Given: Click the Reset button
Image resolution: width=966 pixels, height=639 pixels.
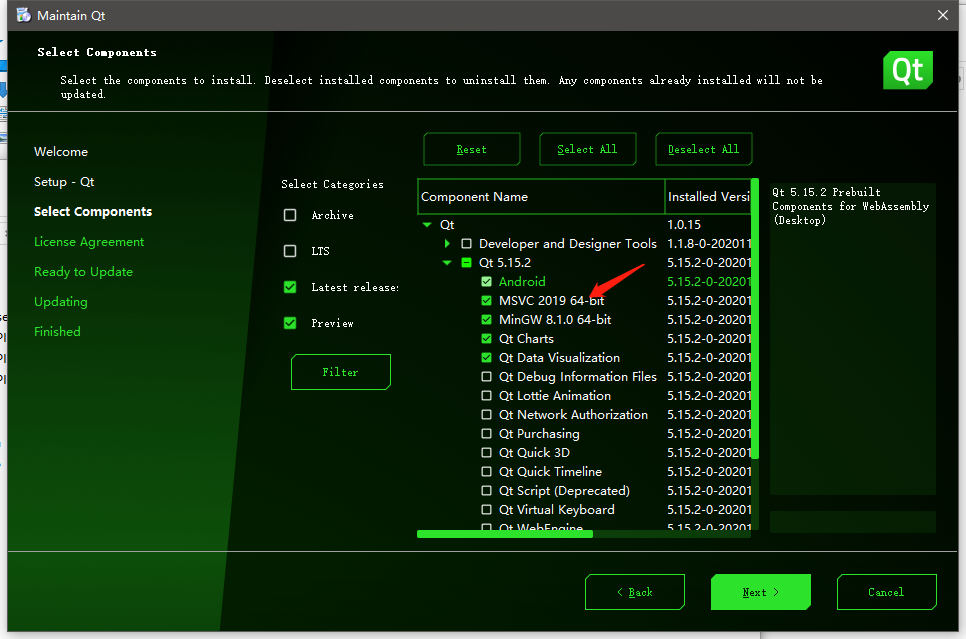Looking at the screenshot, I should coord(472,149).
